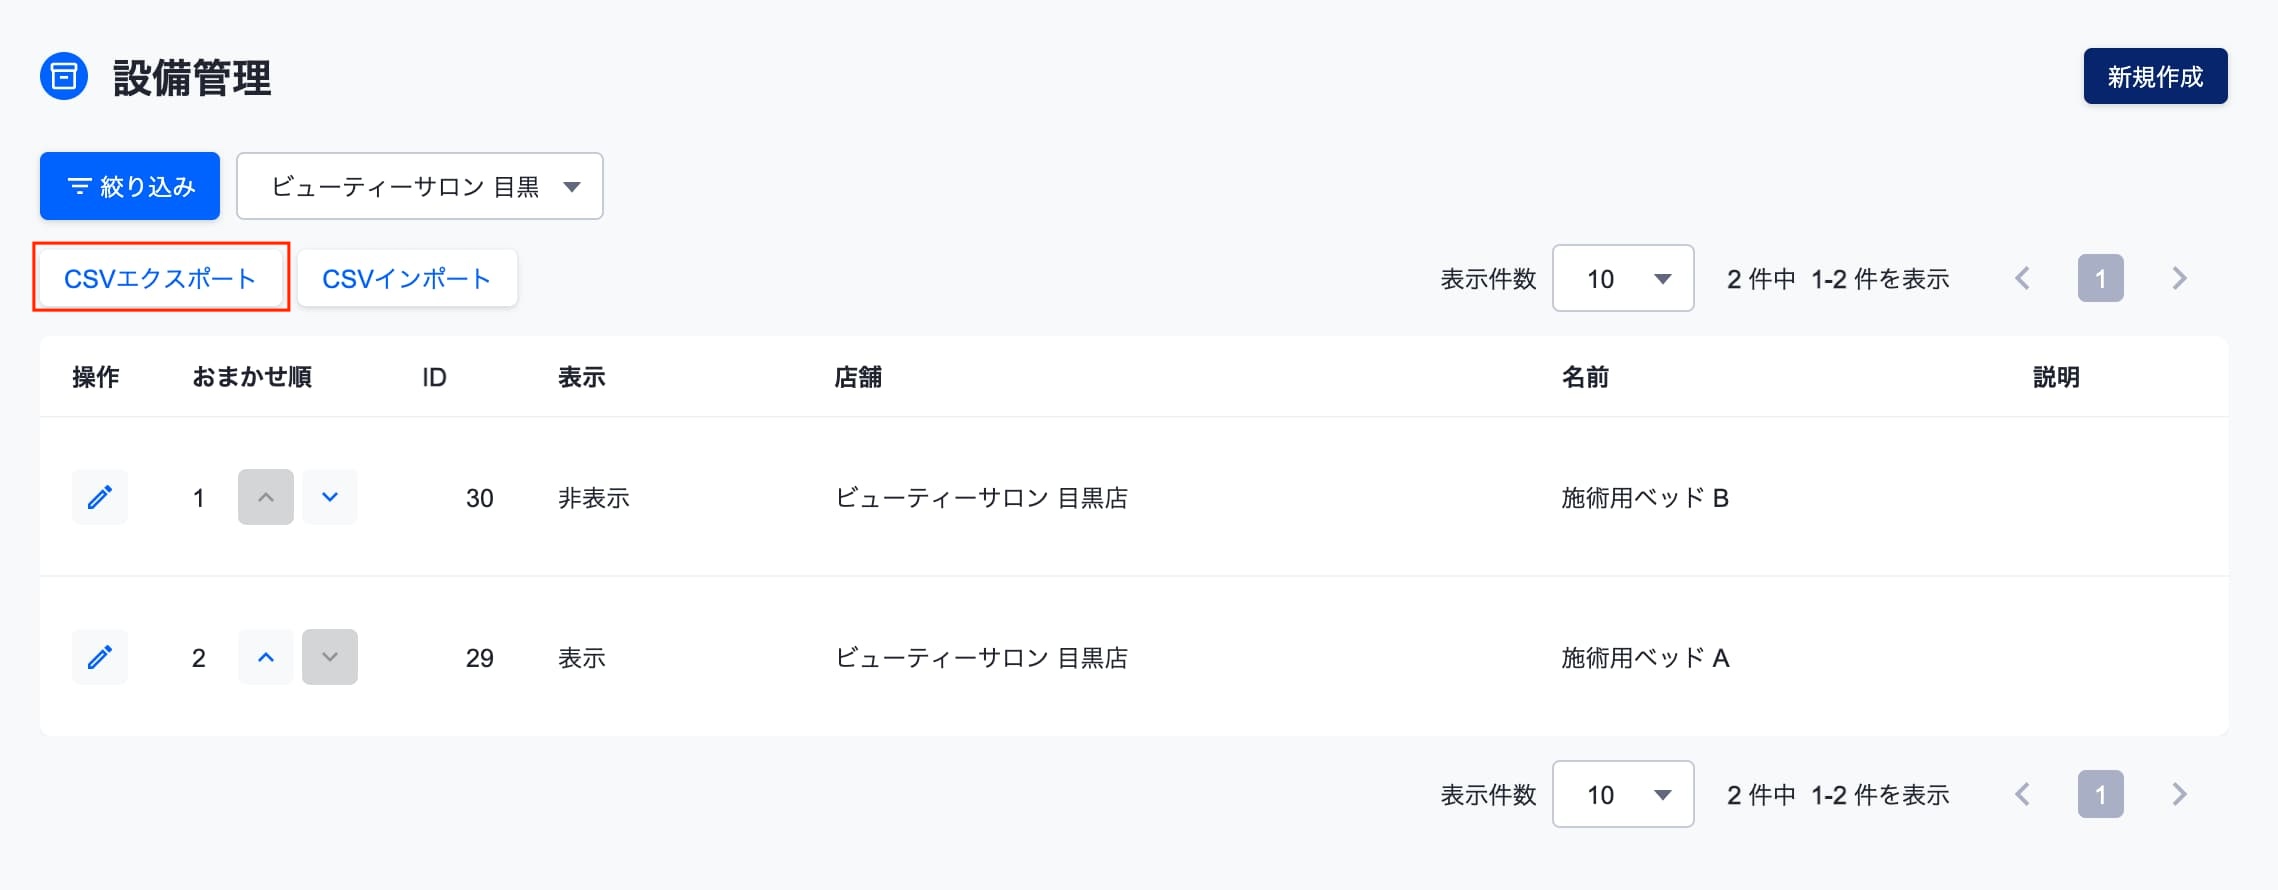Select page 1 in top pagination
2278x890 pixels.
[2101, 278]
